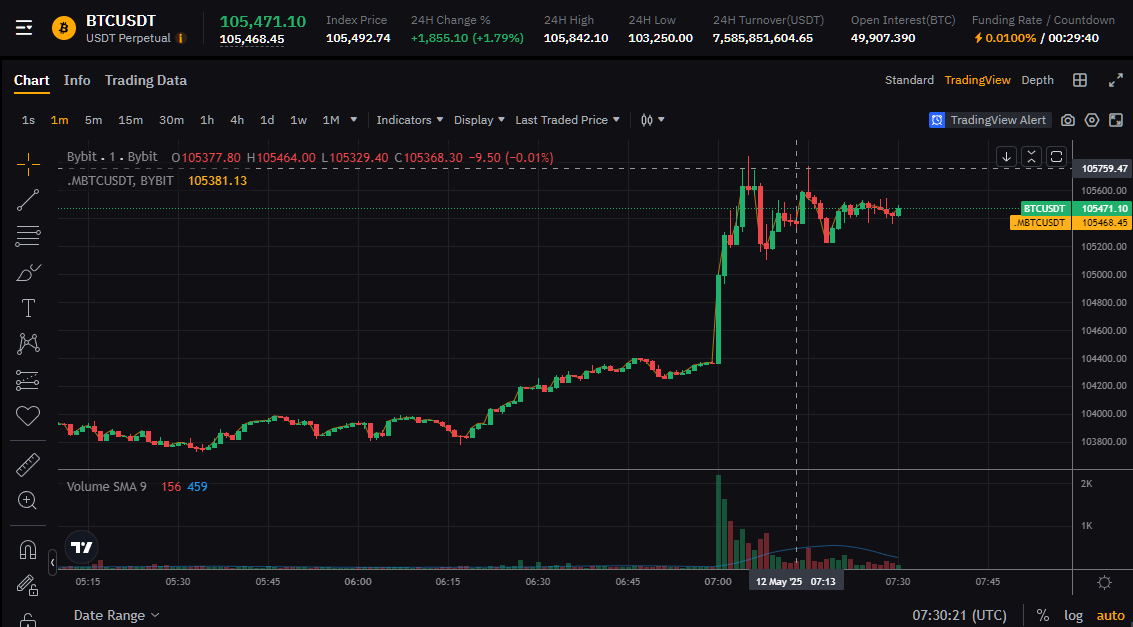Click the maximize pane button
The height and width of the screenshot is (627, 1133).
(x=1056, y=156)
